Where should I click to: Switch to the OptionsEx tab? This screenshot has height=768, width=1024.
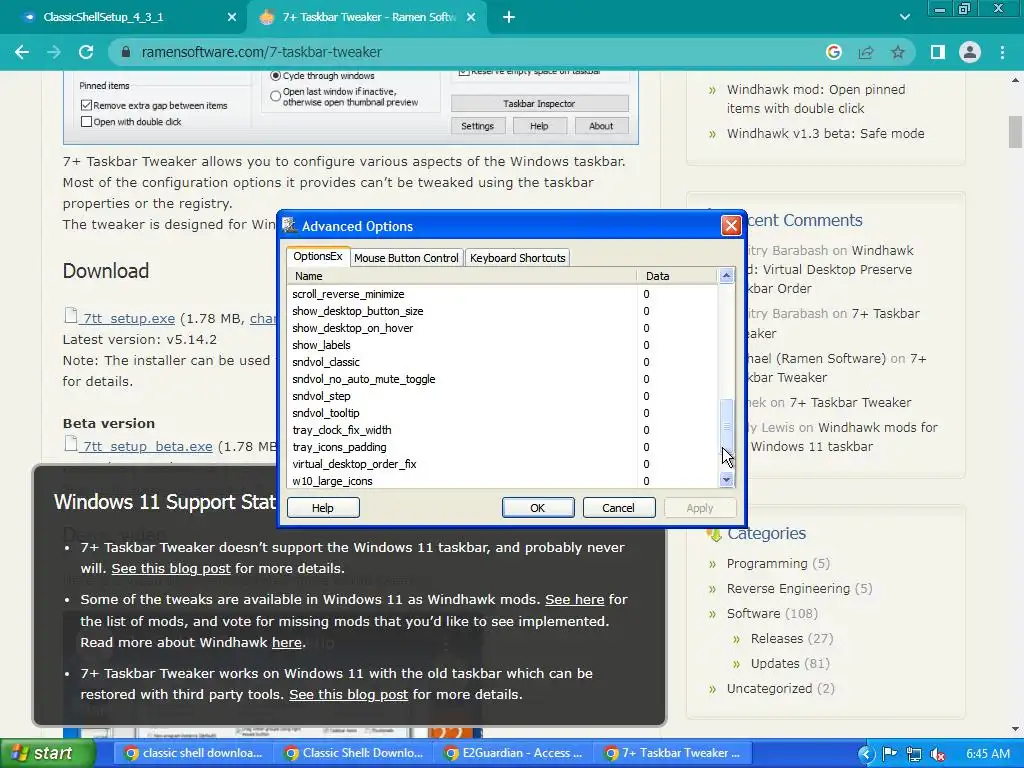tap(318, 257)
